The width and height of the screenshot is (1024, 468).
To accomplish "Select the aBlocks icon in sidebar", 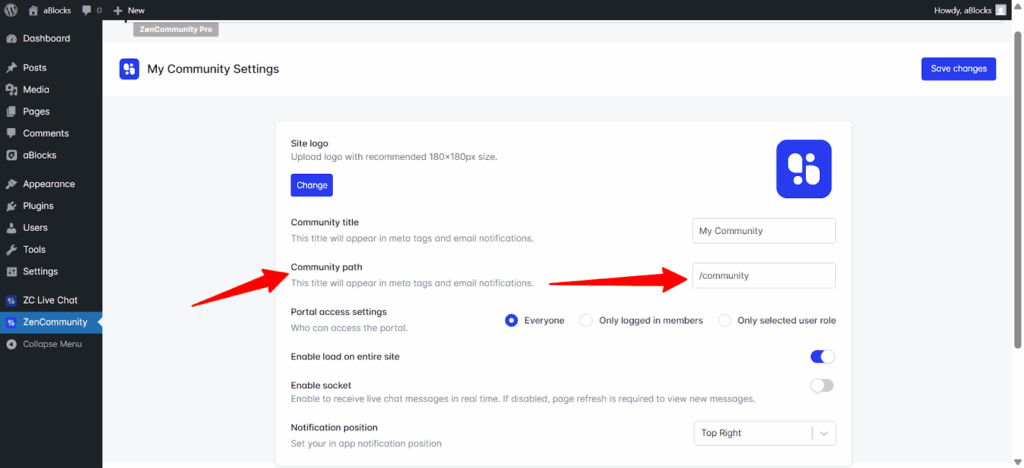I will tap(11, 155).
